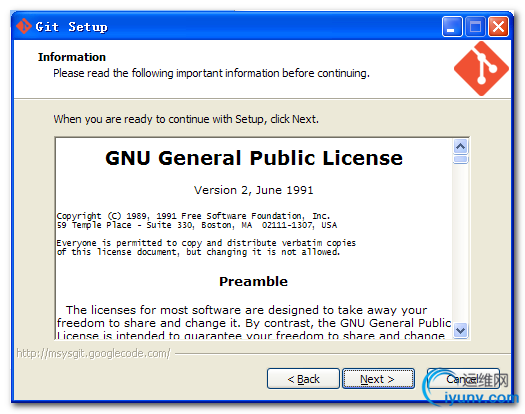Maximize the Git Setup window
The height and width of the screenshot is (414, 525).
click(x=475, y=26)
